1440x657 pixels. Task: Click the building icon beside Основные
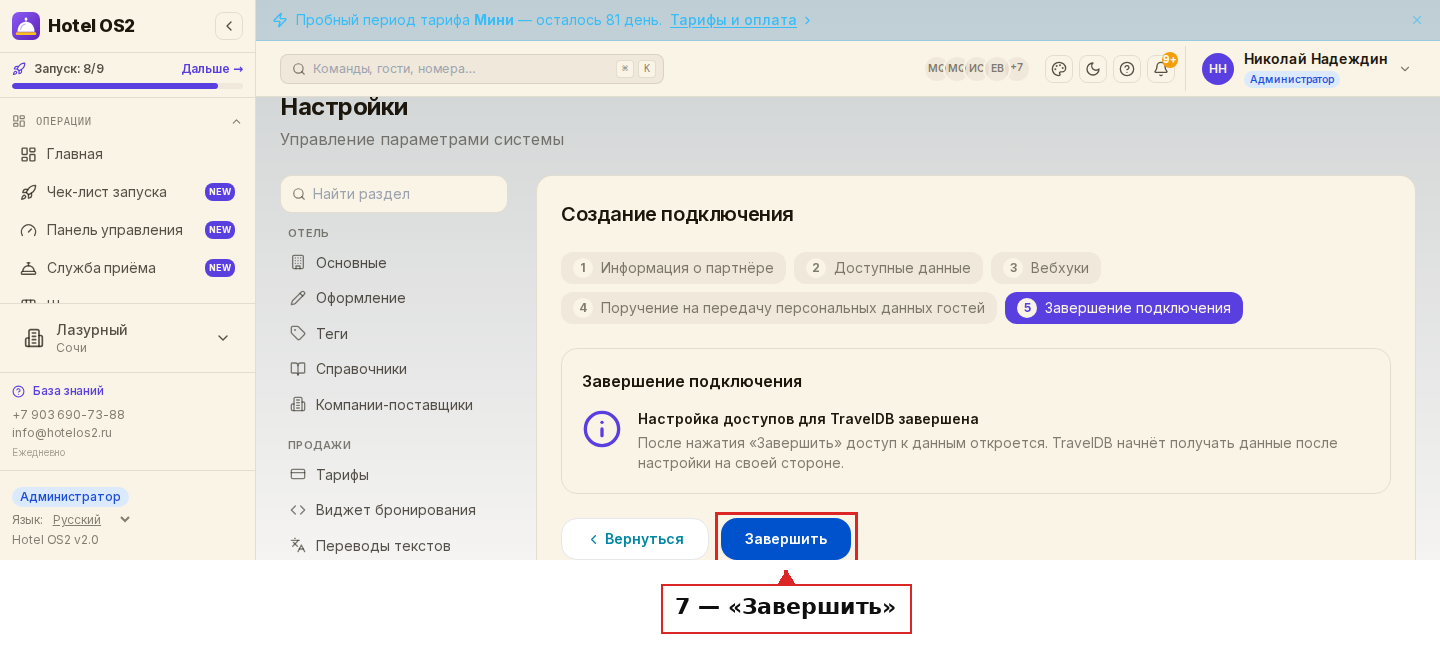[298, 262]
